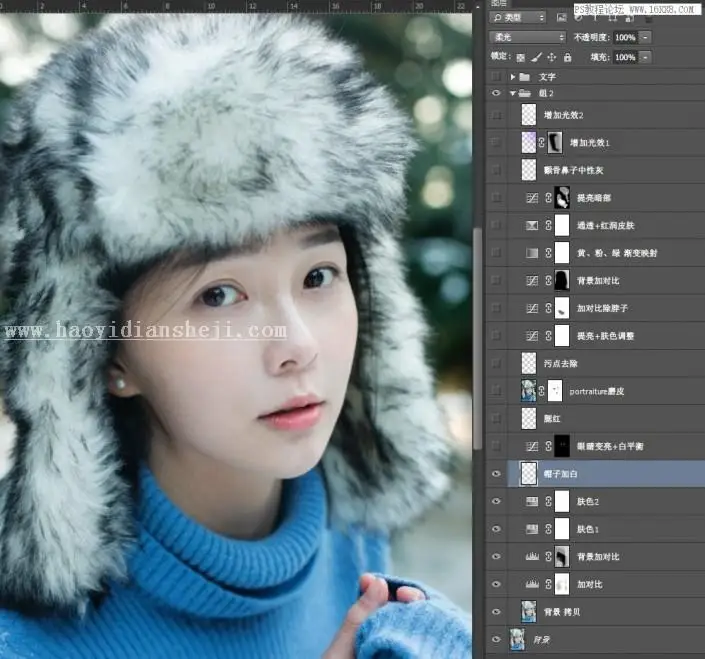Show the 腮红 layer
Screen dimensions: 705x659
coord(496,419)
